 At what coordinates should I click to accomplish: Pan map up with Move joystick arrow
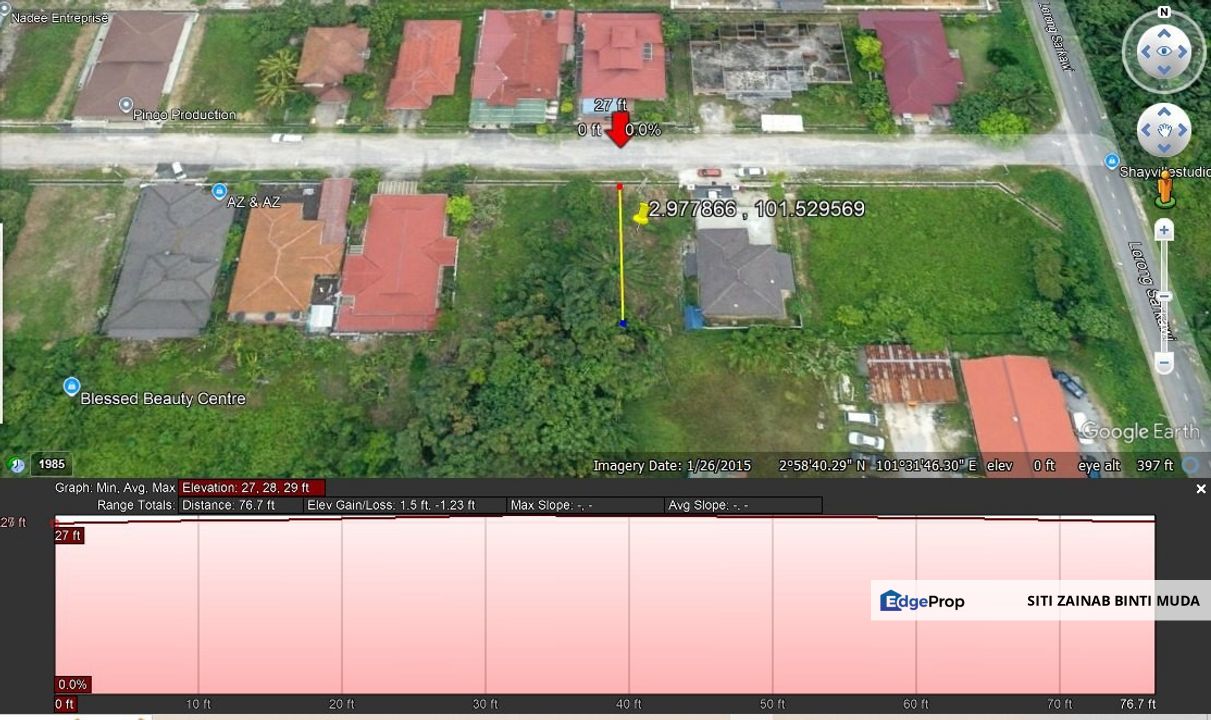coord(1164,111)
